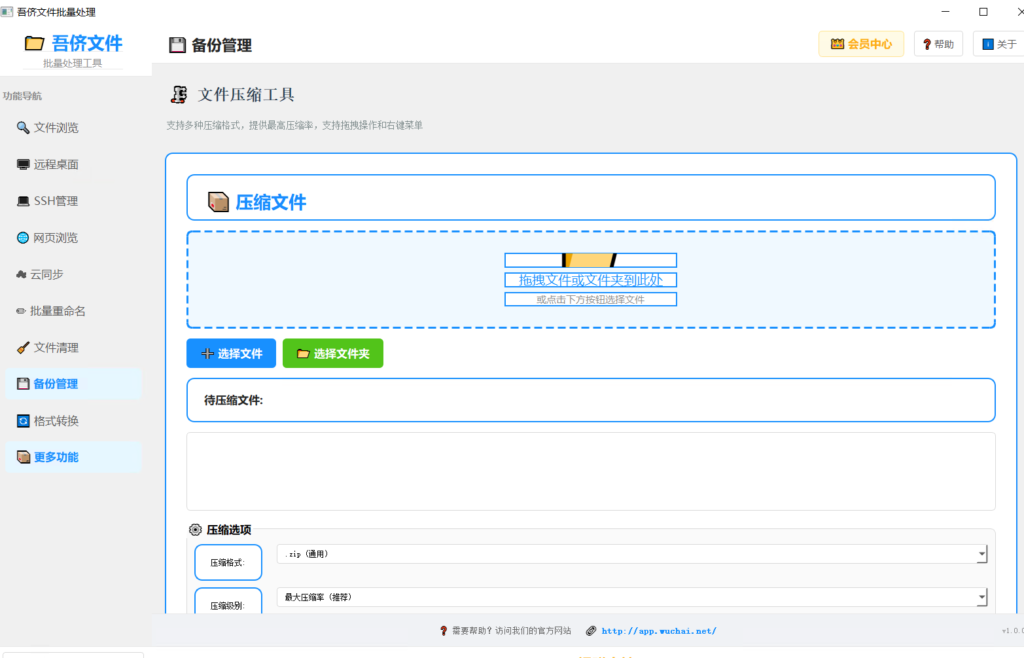This screenshot has width=1024, height=658.
Task: Click the floppy disk icon beside 备份管理
Action: click(23, 384)
